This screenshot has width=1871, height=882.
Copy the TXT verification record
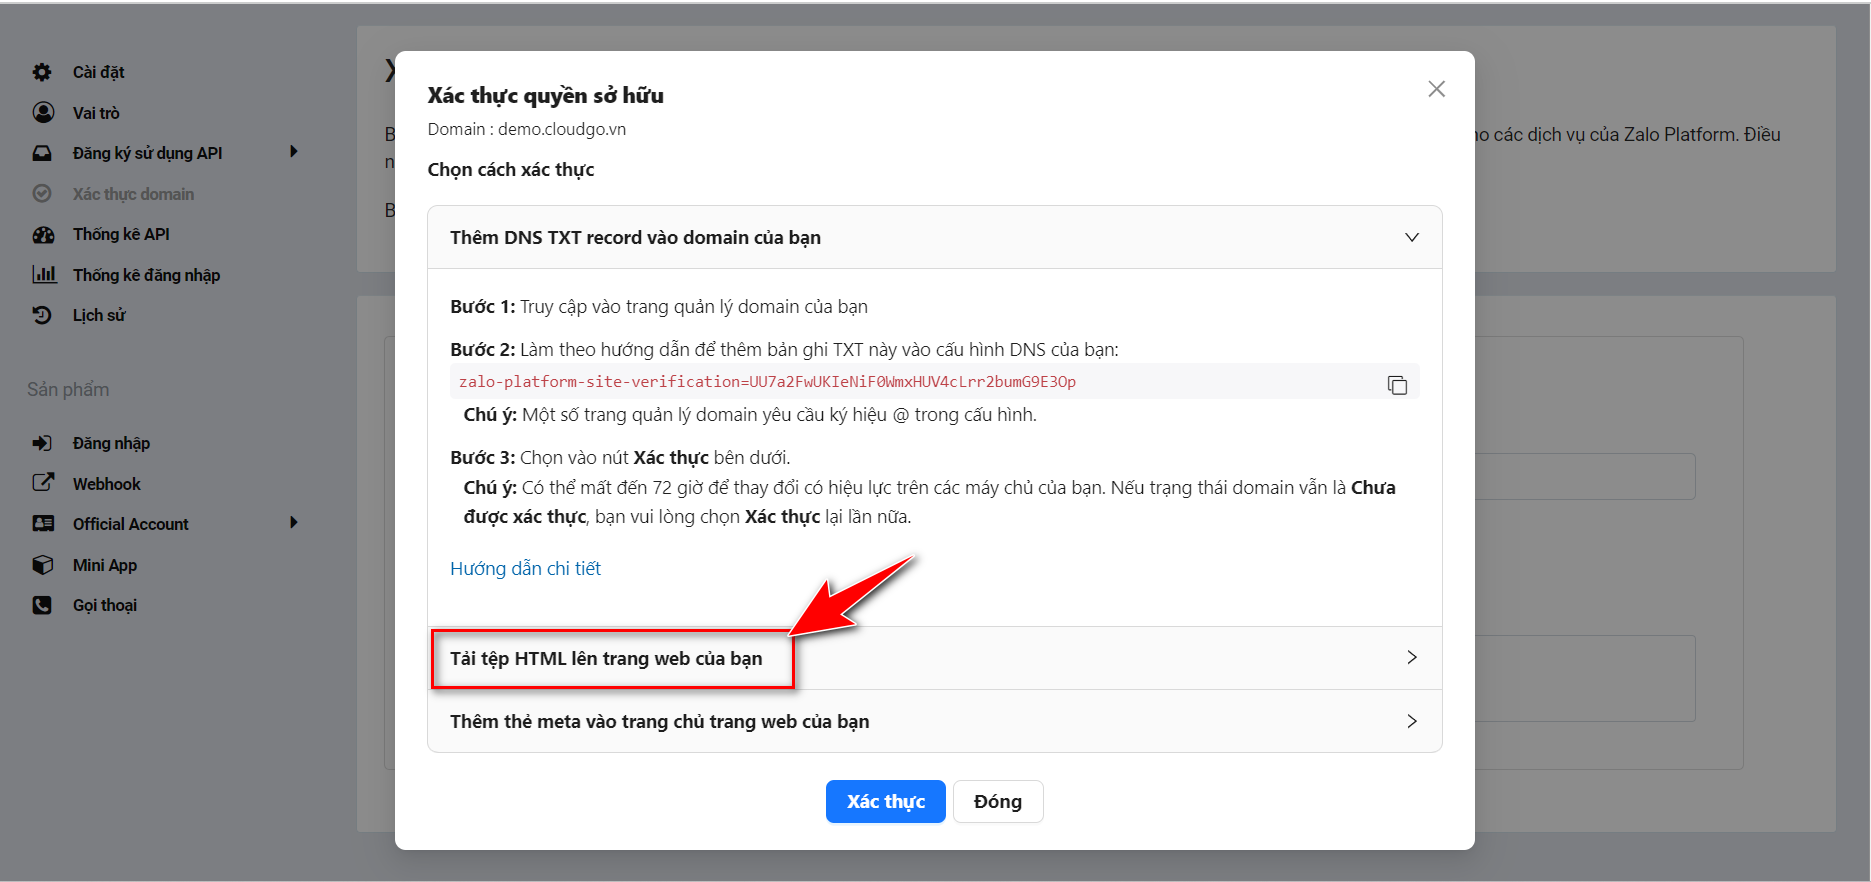[x=1397, y=385]
